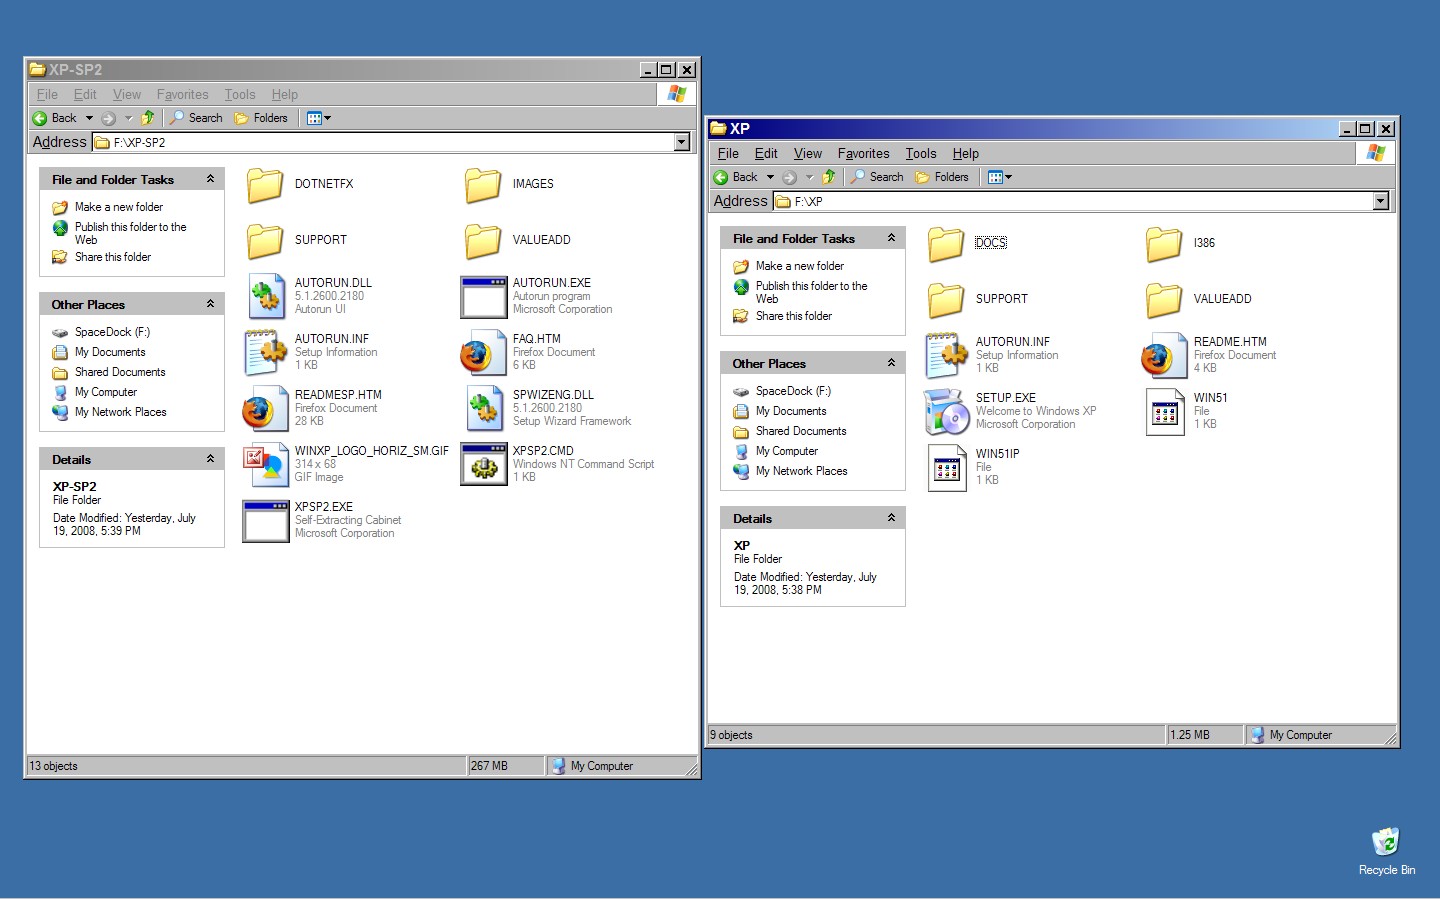Select the README.HTM Firefox document

coord(1164,355)
